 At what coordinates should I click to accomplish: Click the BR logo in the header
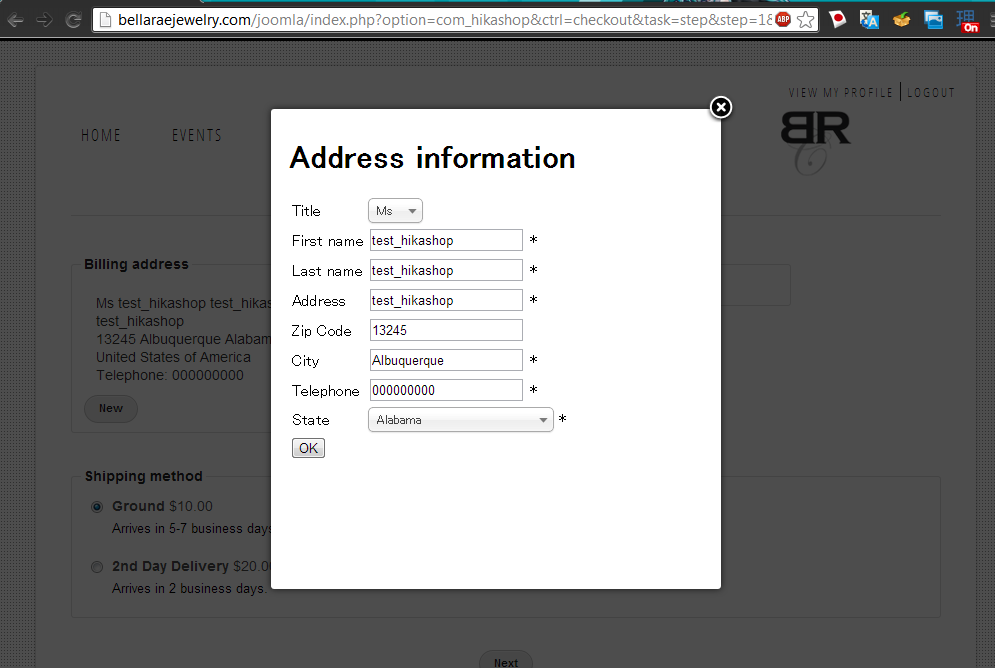pyautogui.click(x=815, y=142)
